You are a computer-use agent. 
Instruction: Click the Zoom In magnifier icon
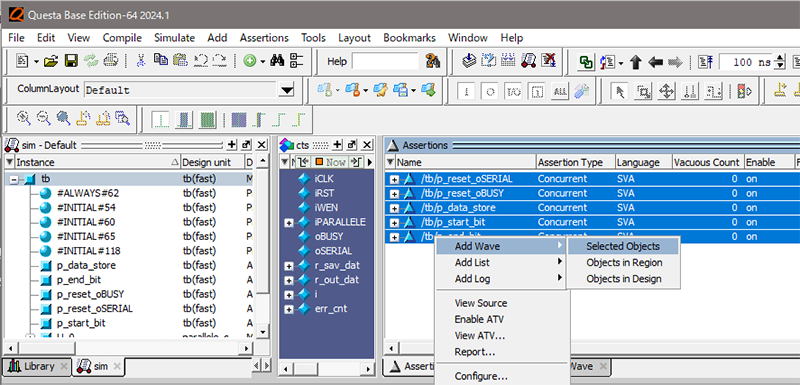point(23,119)
